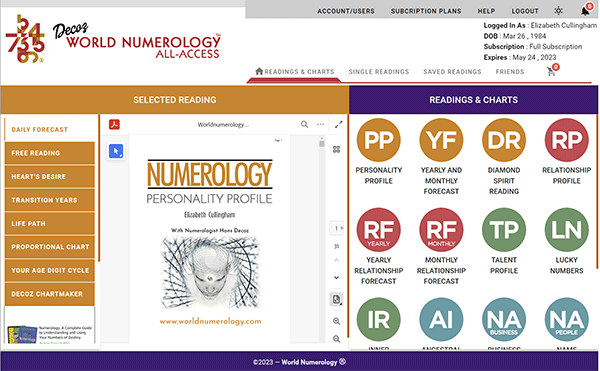Open the Help menu item
Viewport: 600px width, 371px height.
(x=486, y=11)
